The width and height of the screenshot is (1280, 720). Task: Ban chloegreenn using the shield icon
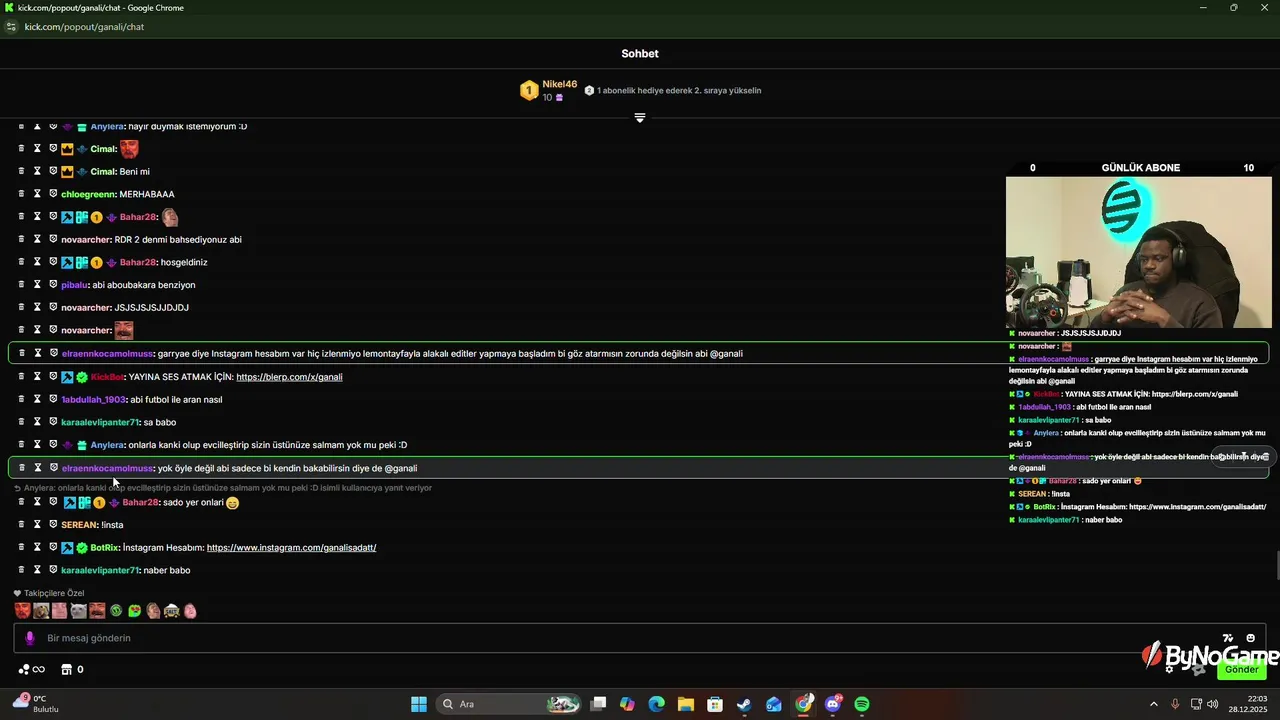coord(53,194)
